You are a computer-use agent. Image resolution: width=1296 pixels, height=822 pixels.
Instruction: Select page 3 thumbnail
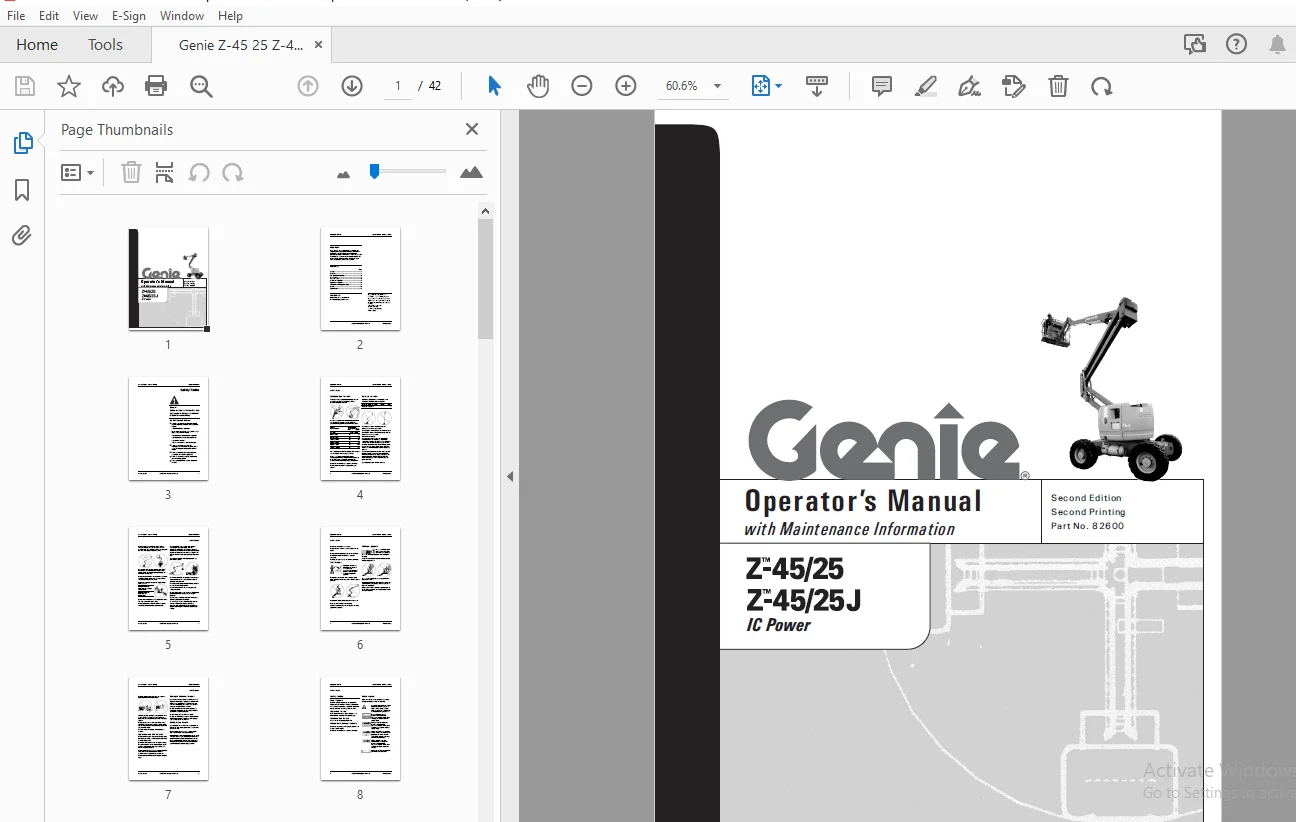[x=168, y=428]
